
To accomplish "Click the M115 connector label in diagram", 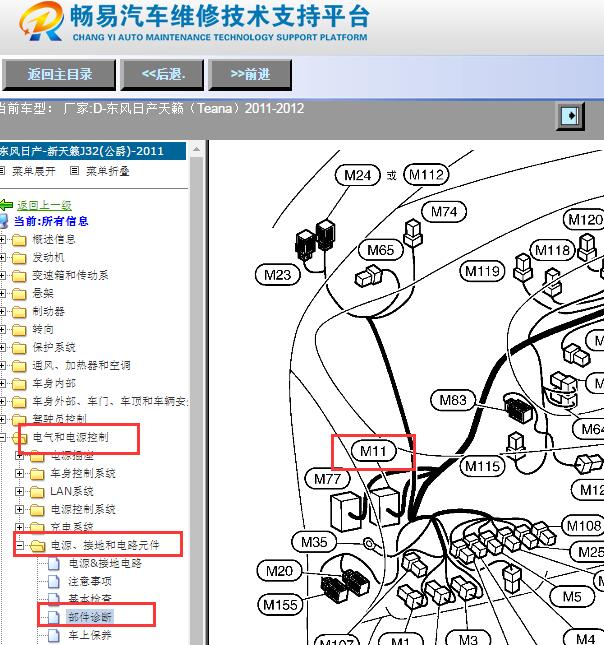I will pyautogui.click(x=482, y=466).
